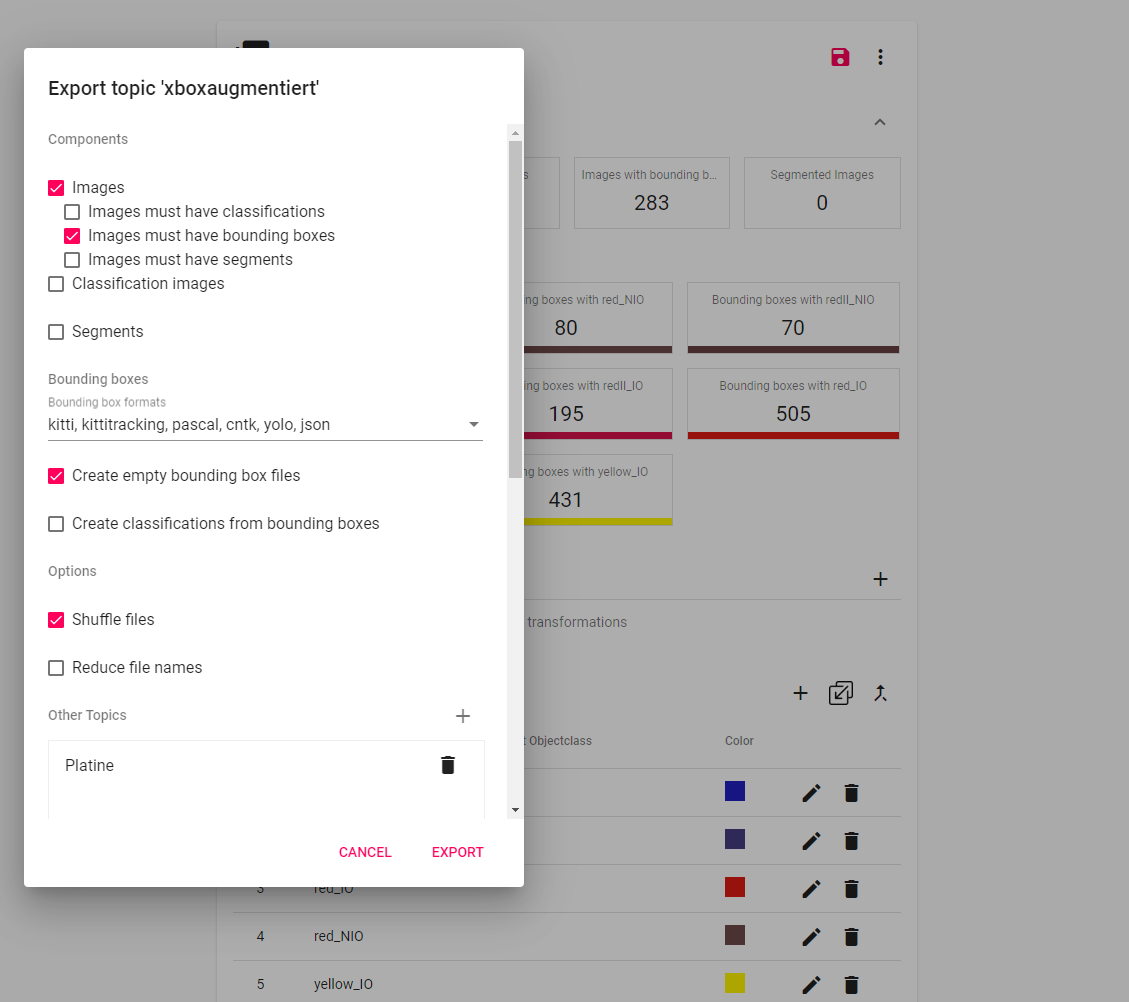Delete the red_NIO objectclass

click(x=851, y=936)
